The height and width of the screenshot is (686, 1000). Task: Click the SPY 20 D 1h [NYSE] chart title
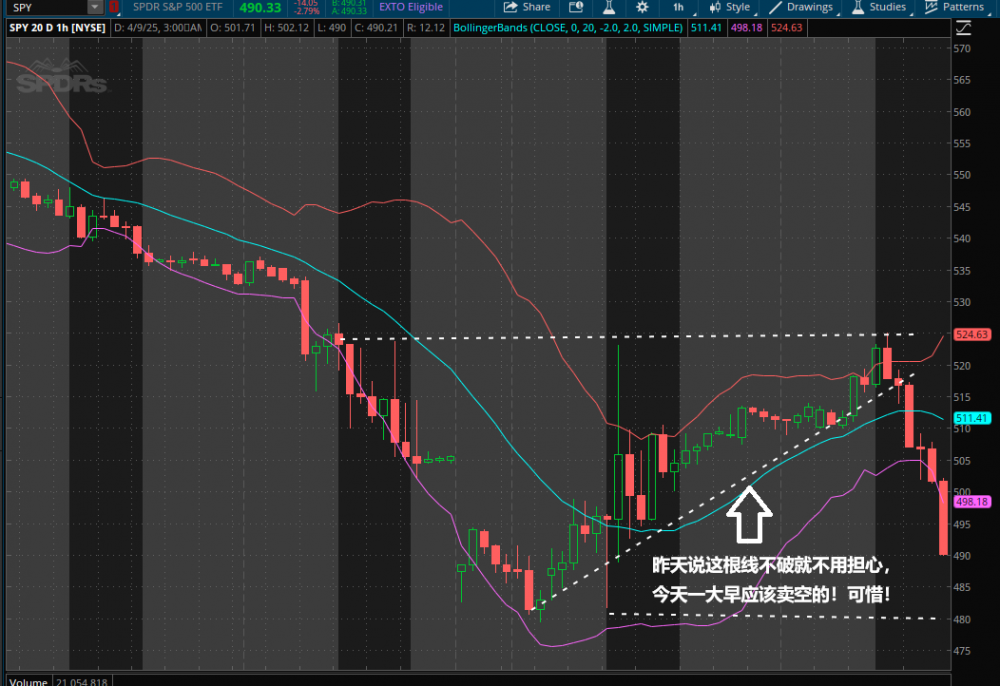(x=56, y=28)
